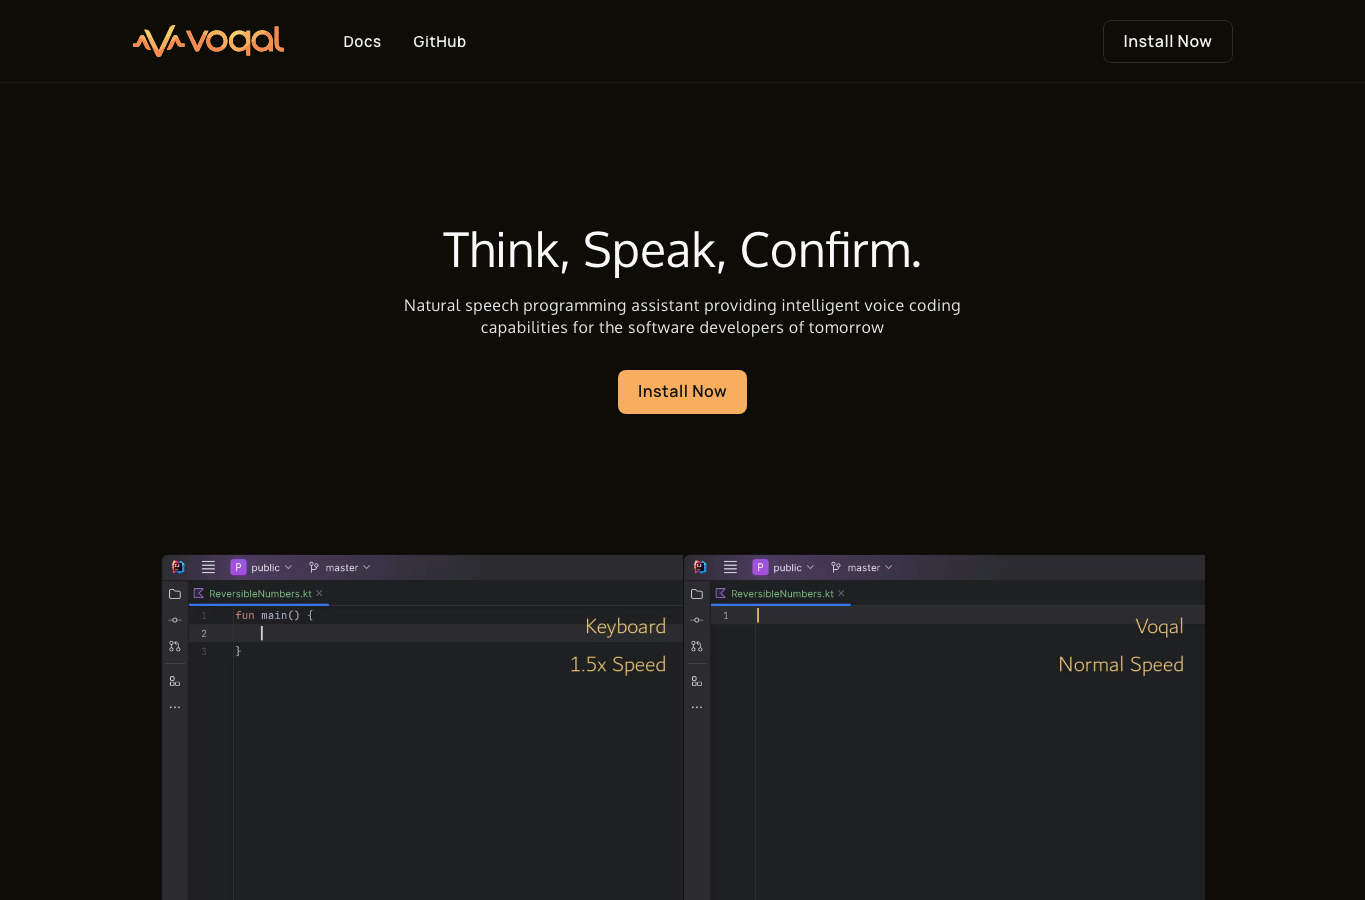
Task: Open the Docs page
Action: click(x=362, y=42)
